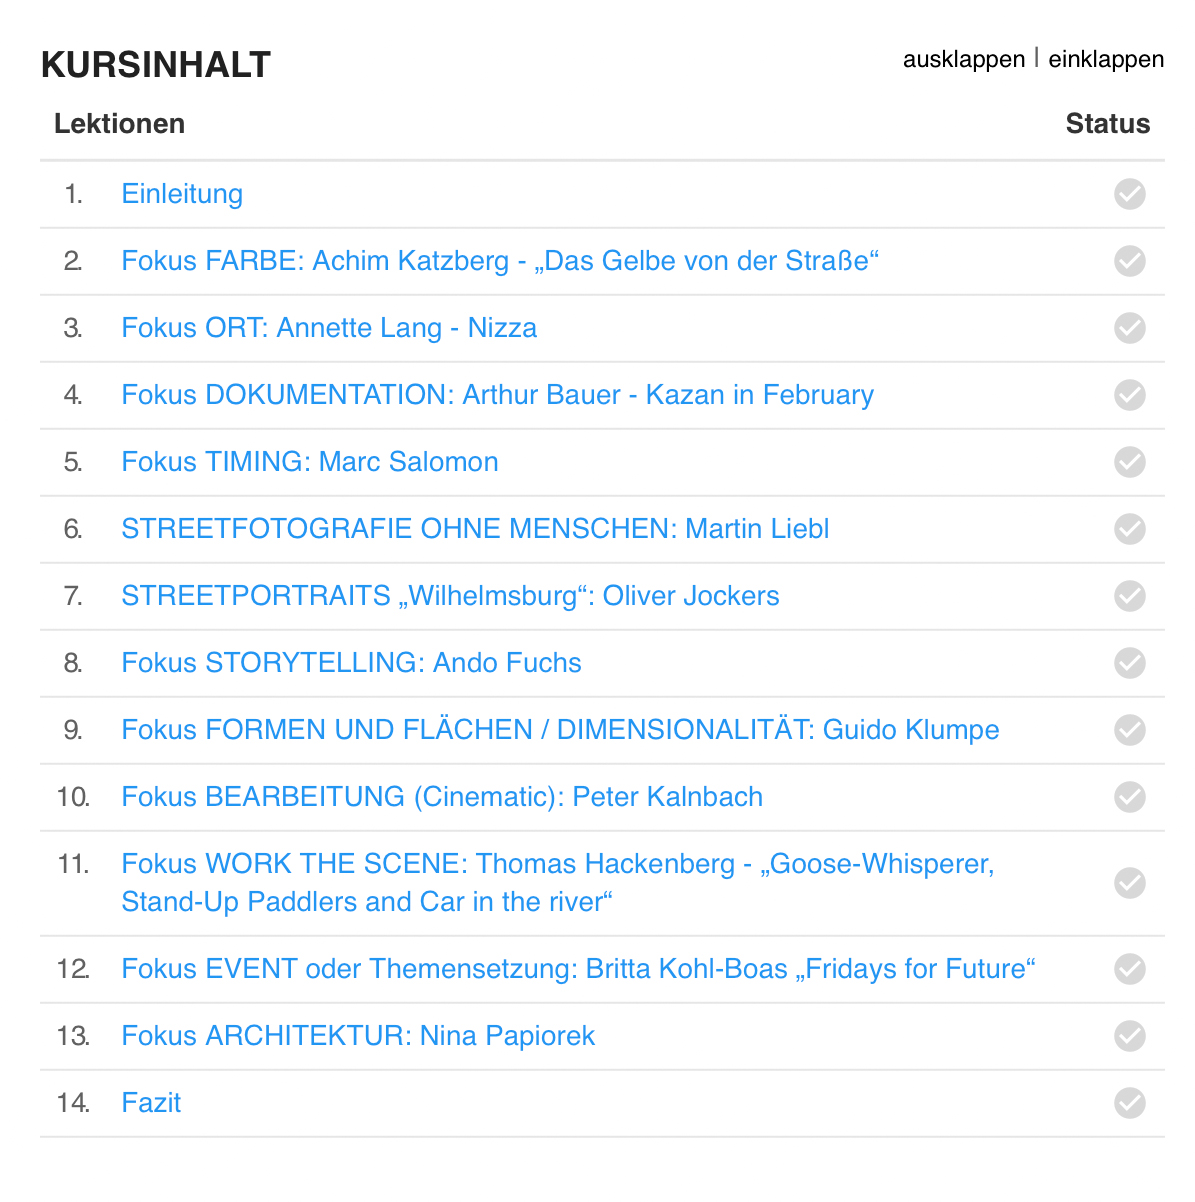Toggle completion mark for Annette Lang lesson
1195x1202 pixels.
(1129, 328)
